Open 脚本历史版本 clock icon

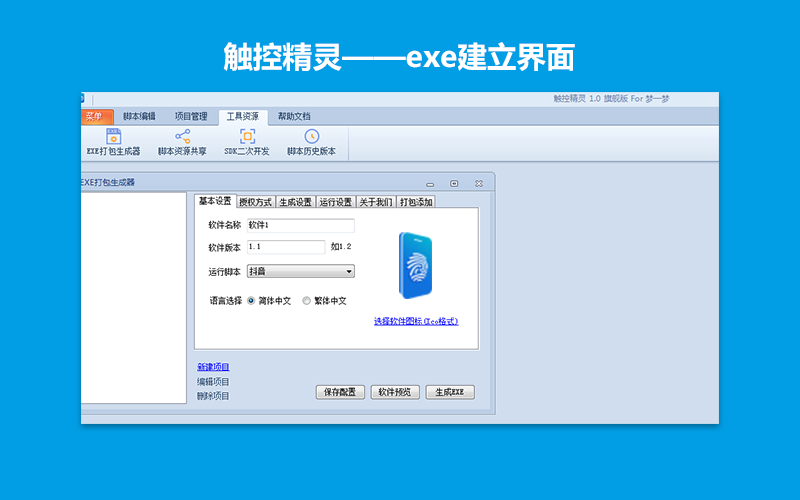click(x=311, y=142)
